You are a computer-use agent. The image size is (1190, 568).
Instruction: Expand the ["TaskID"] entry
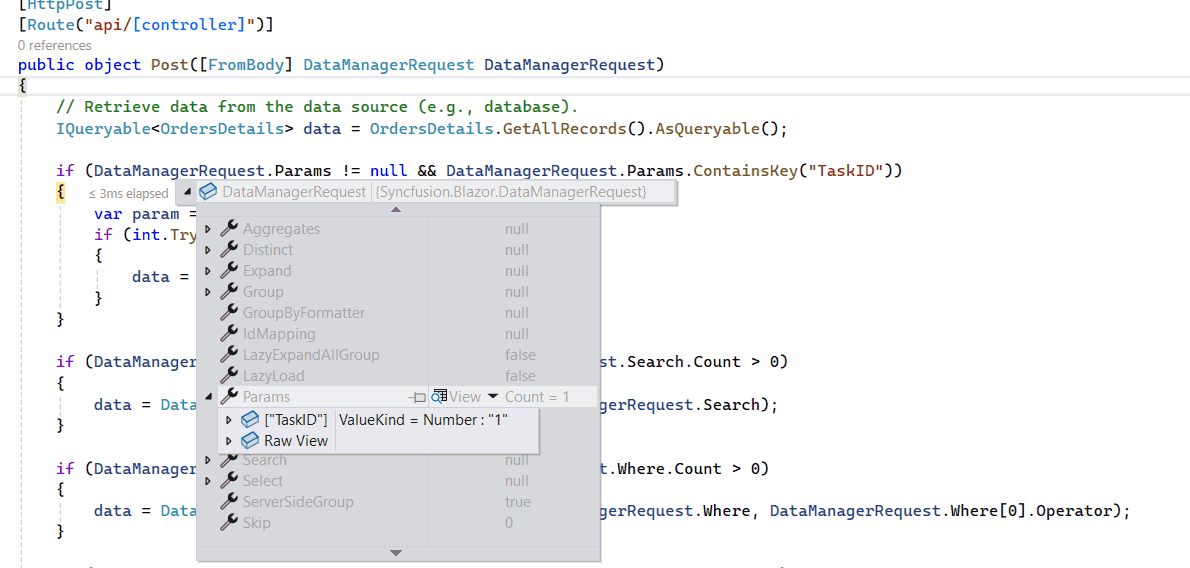tap(229, 420)
